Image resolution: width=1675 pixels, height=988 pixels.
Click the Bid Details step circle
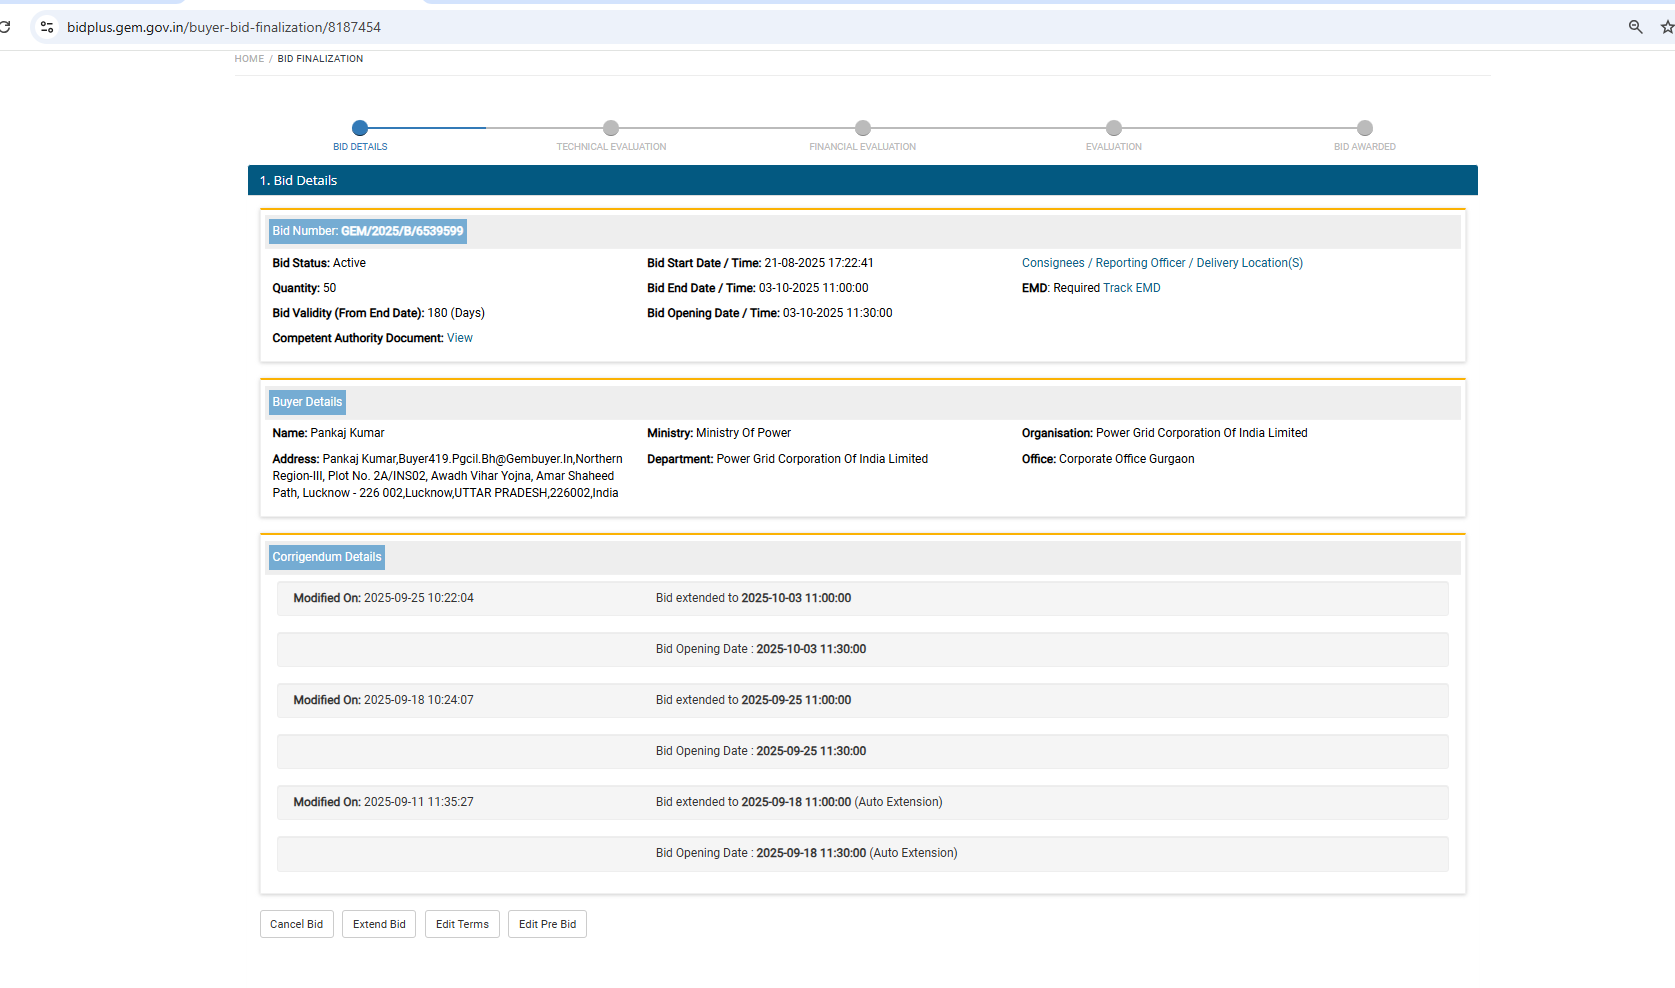coord(360,128)
